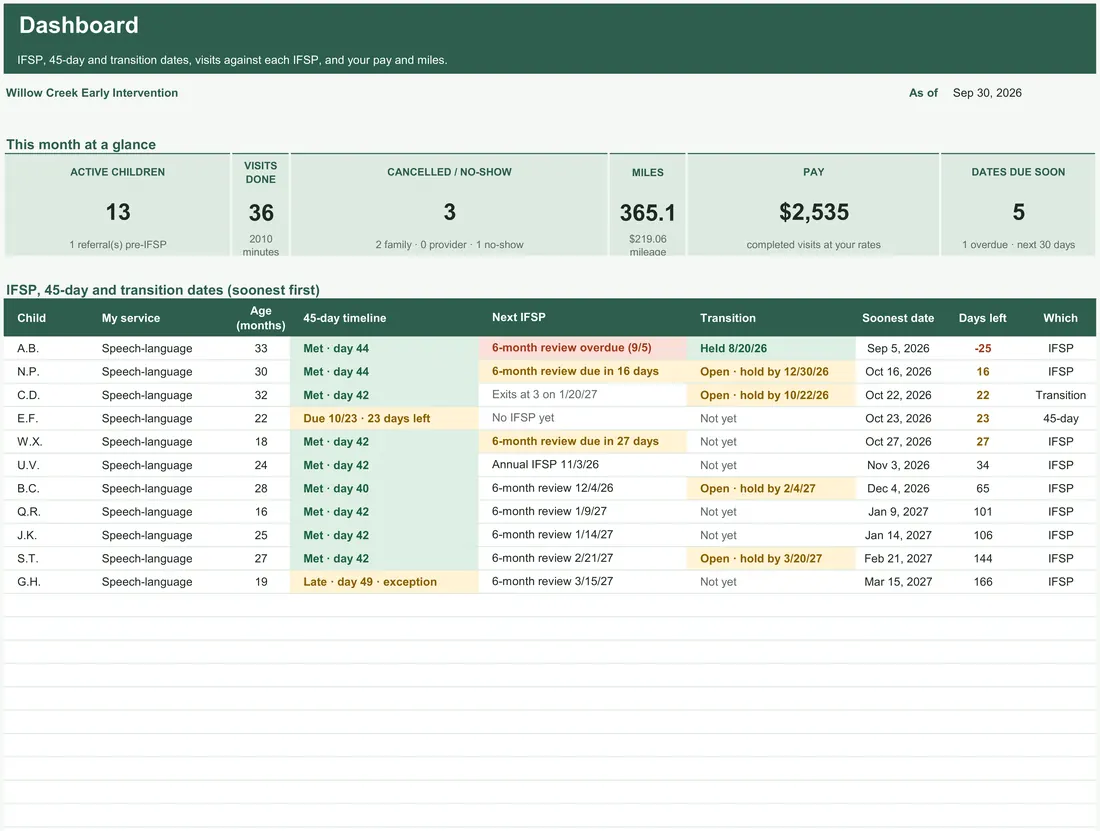Click the 'Soonest date' column header
This screenshot has height=831, width=1100.
[x=898, y=318]
